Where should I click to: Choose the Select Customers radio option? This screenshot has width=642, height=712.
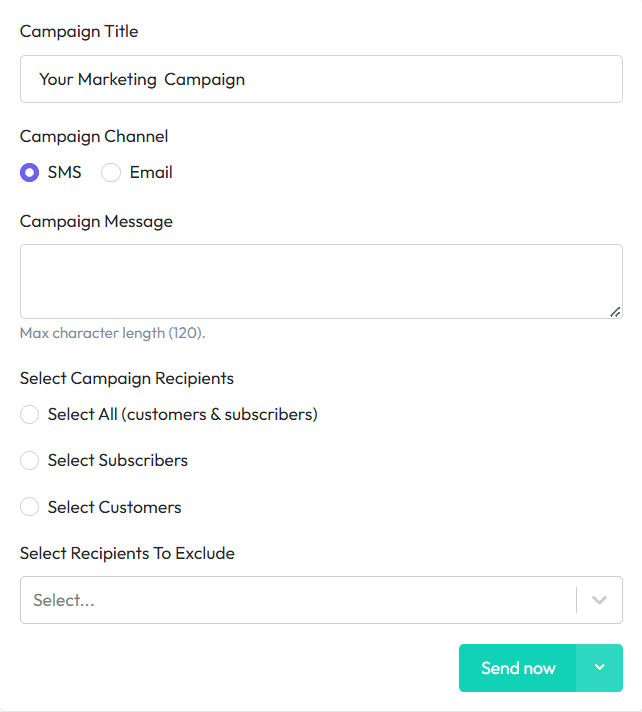point(30,507)
